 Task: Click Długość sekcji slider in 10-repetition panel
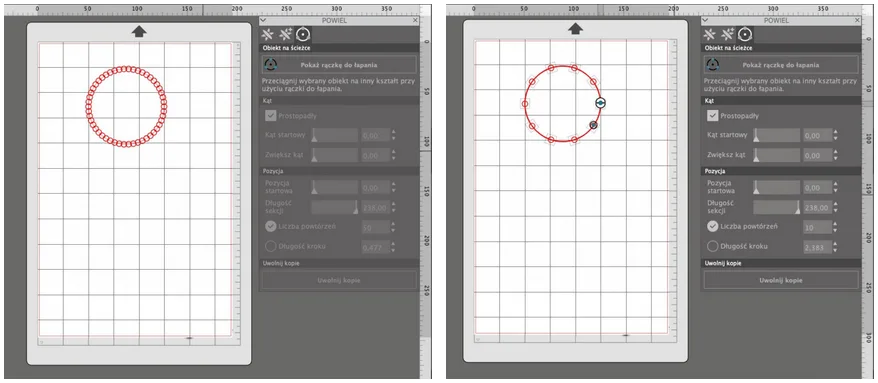click(x=777, y=208)
